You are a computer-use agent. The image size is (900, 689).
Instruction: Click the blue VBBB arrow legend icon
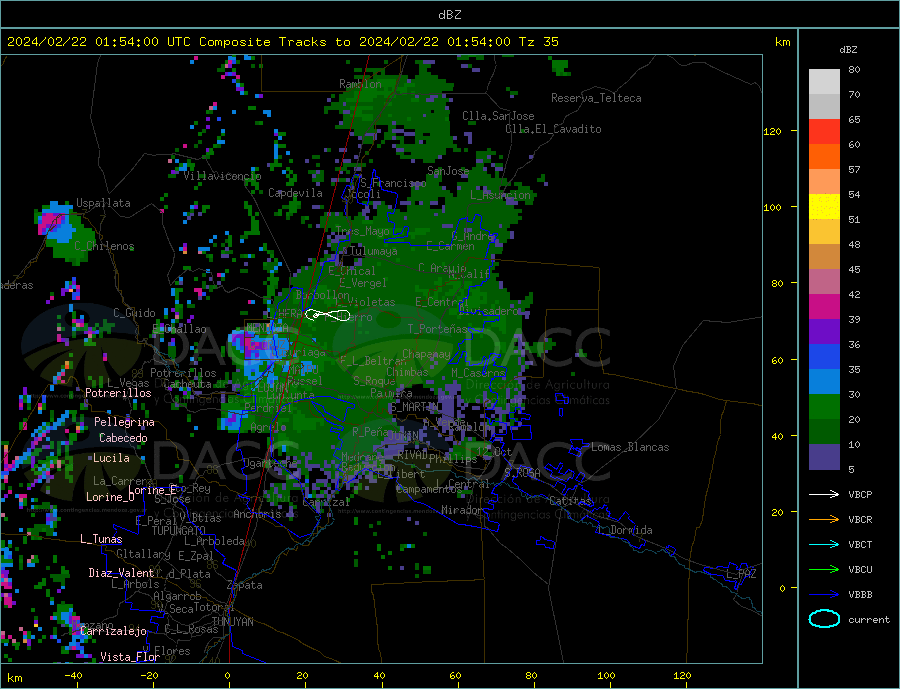(824, 594)
